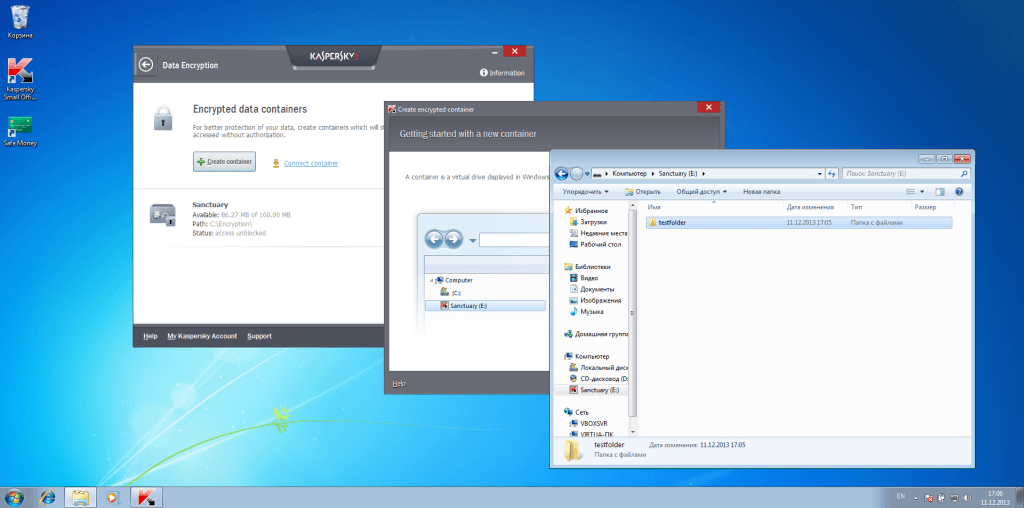Screen dimensions: 1024x508
Task: Click the Create container button
Action: tap(224, 162)
